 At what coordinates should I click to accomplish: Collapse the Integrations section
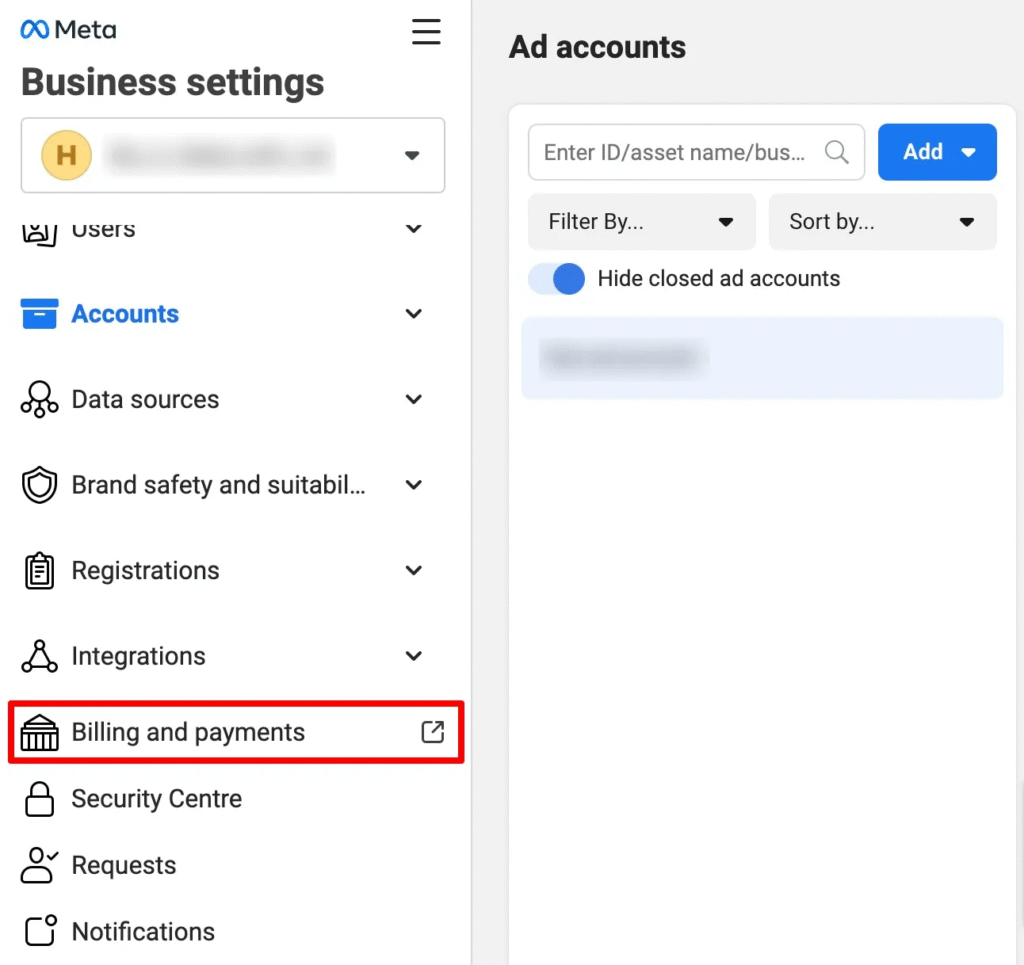click(x=413, y=656)
